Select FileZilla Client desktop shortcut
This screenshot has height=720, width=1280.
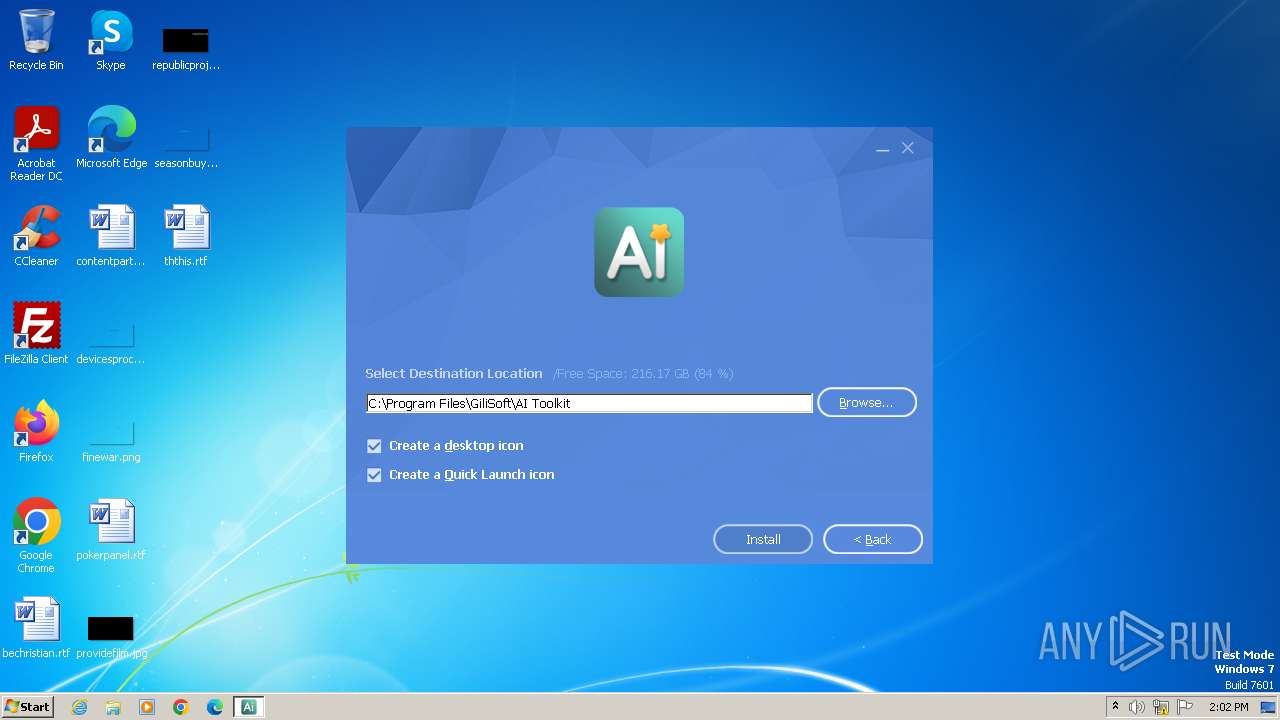[36, 334]
